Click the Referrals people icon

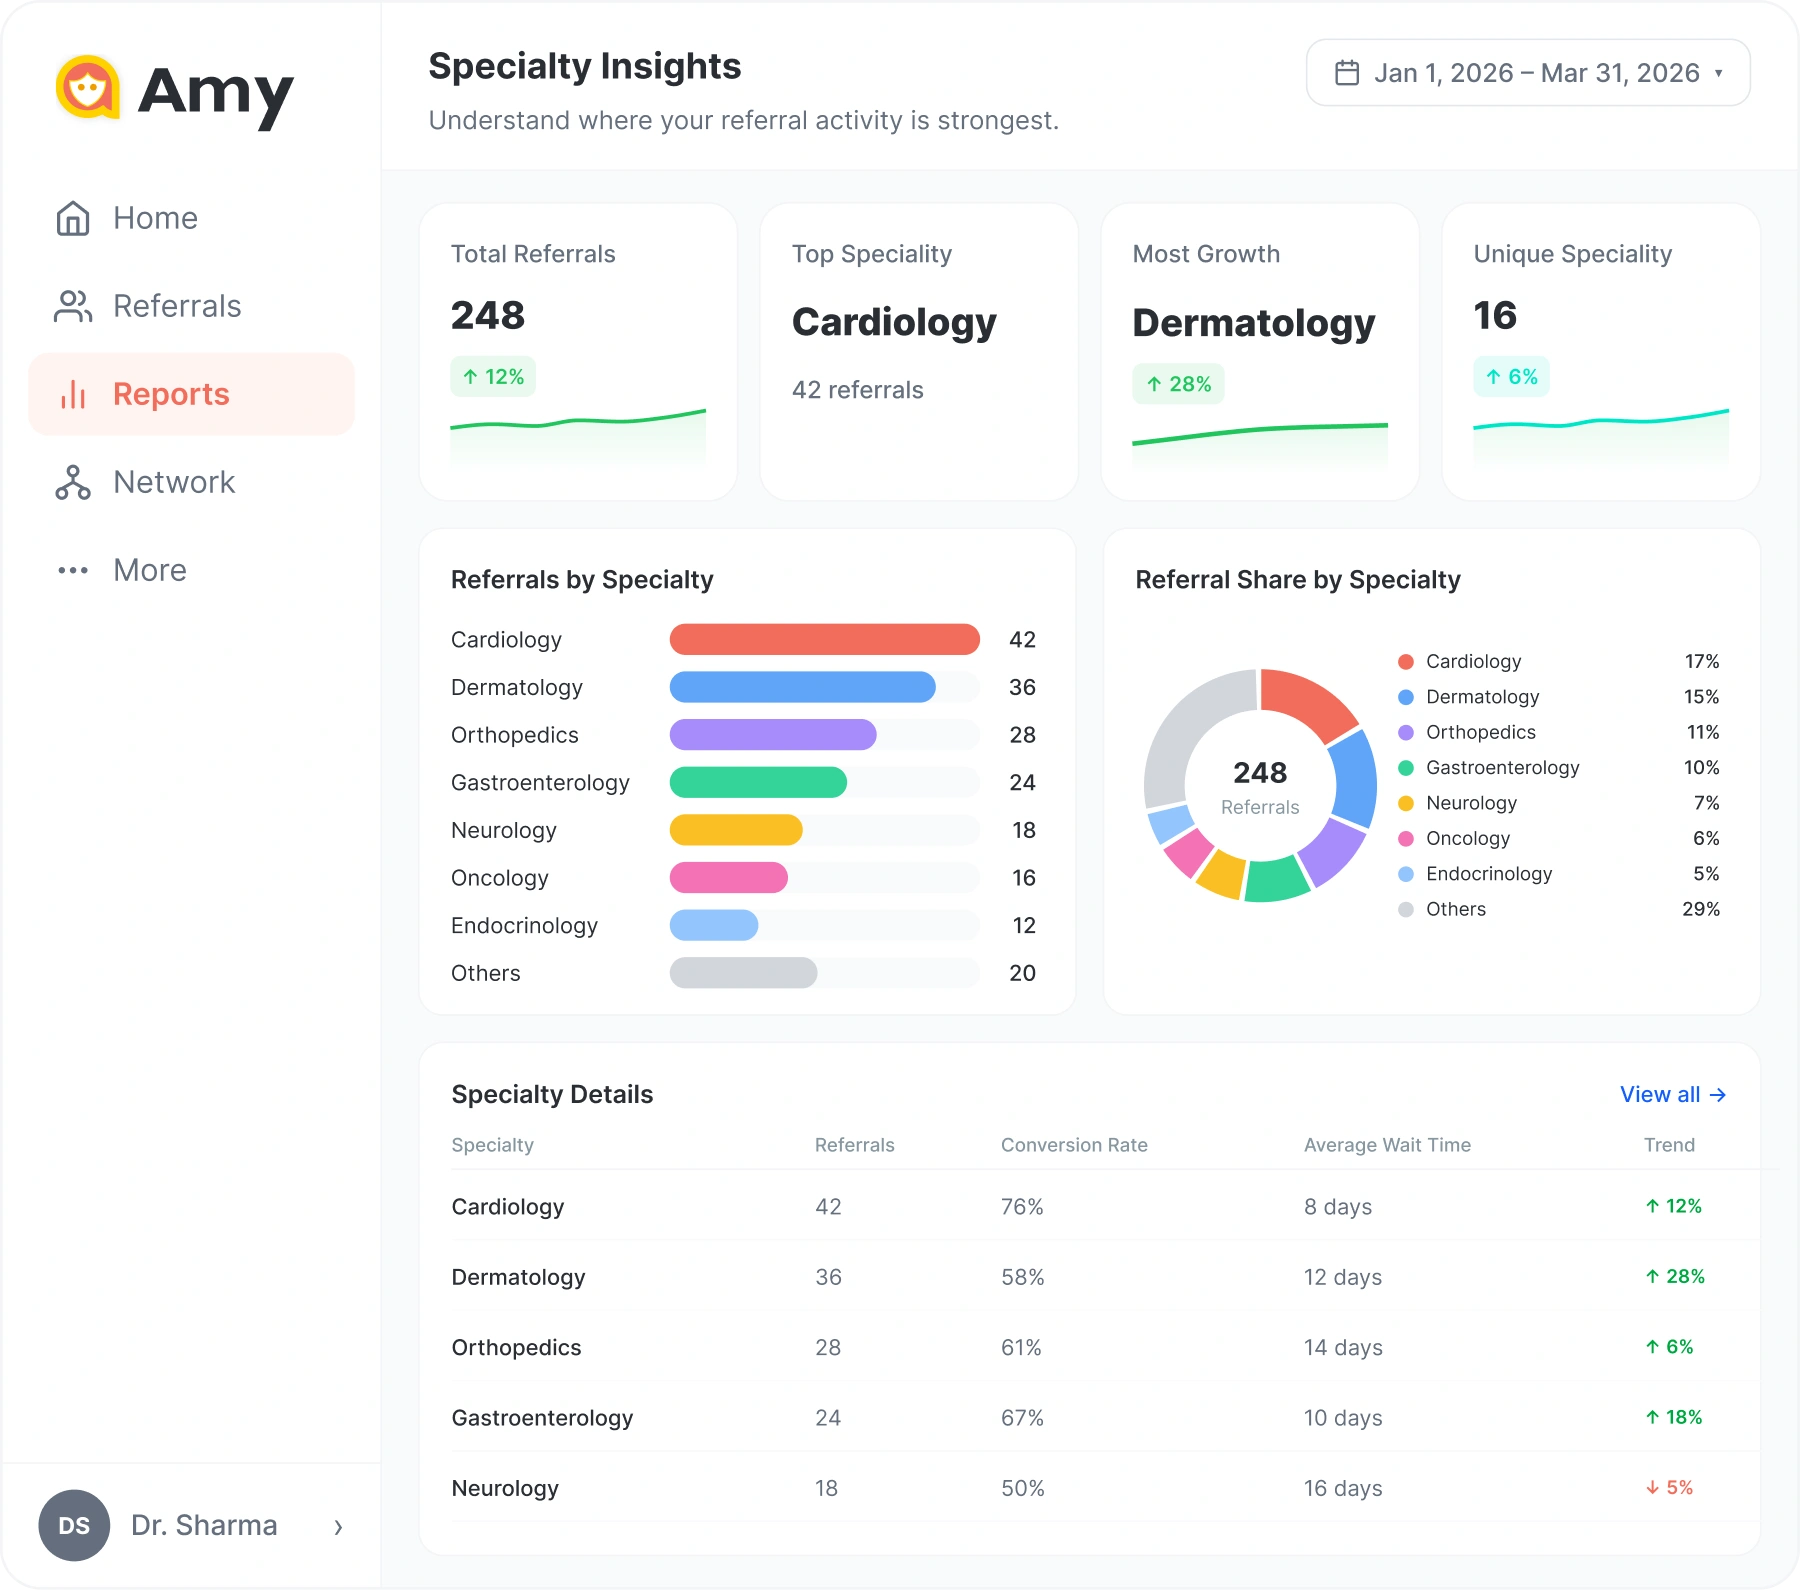73,306
